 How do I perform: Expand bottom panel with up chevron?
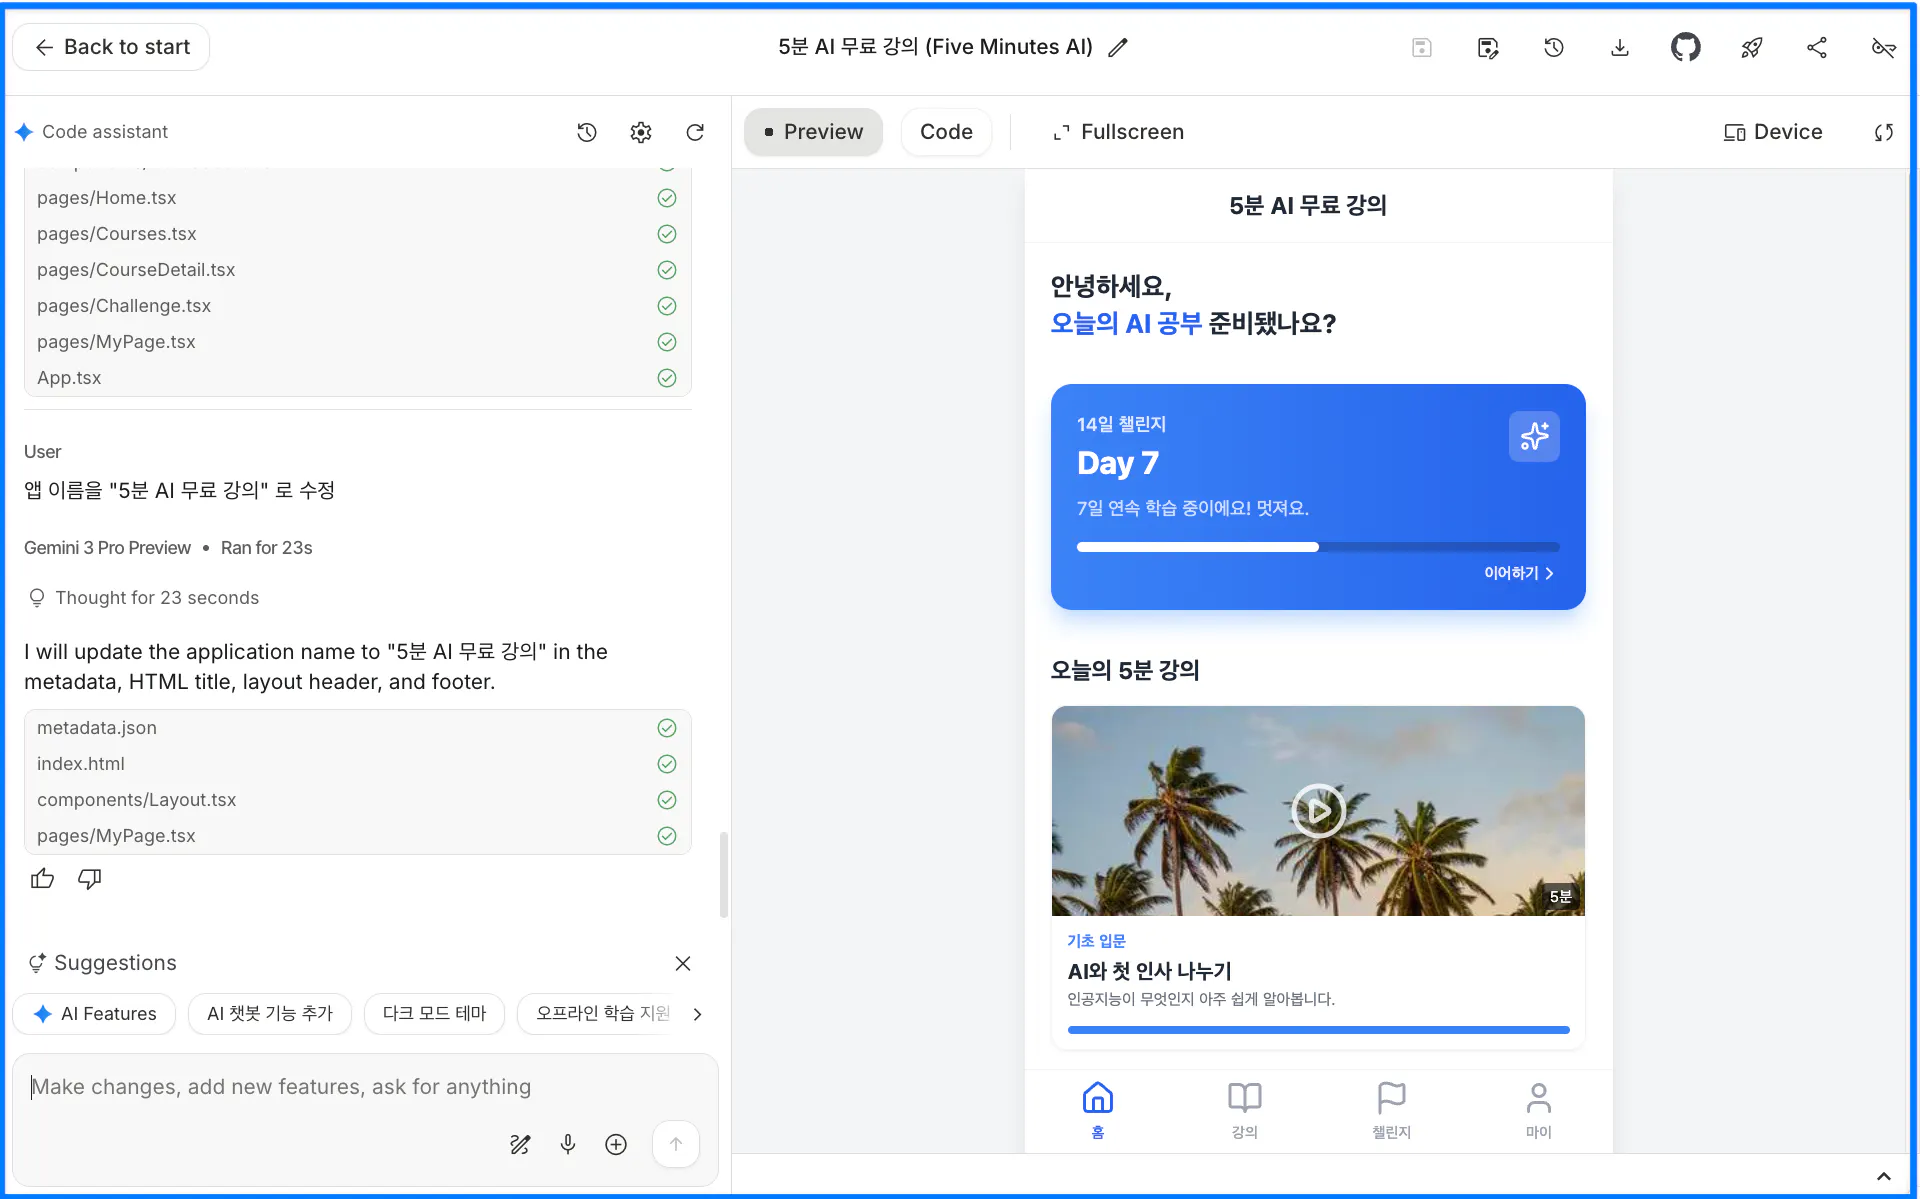[1883, 1176]
